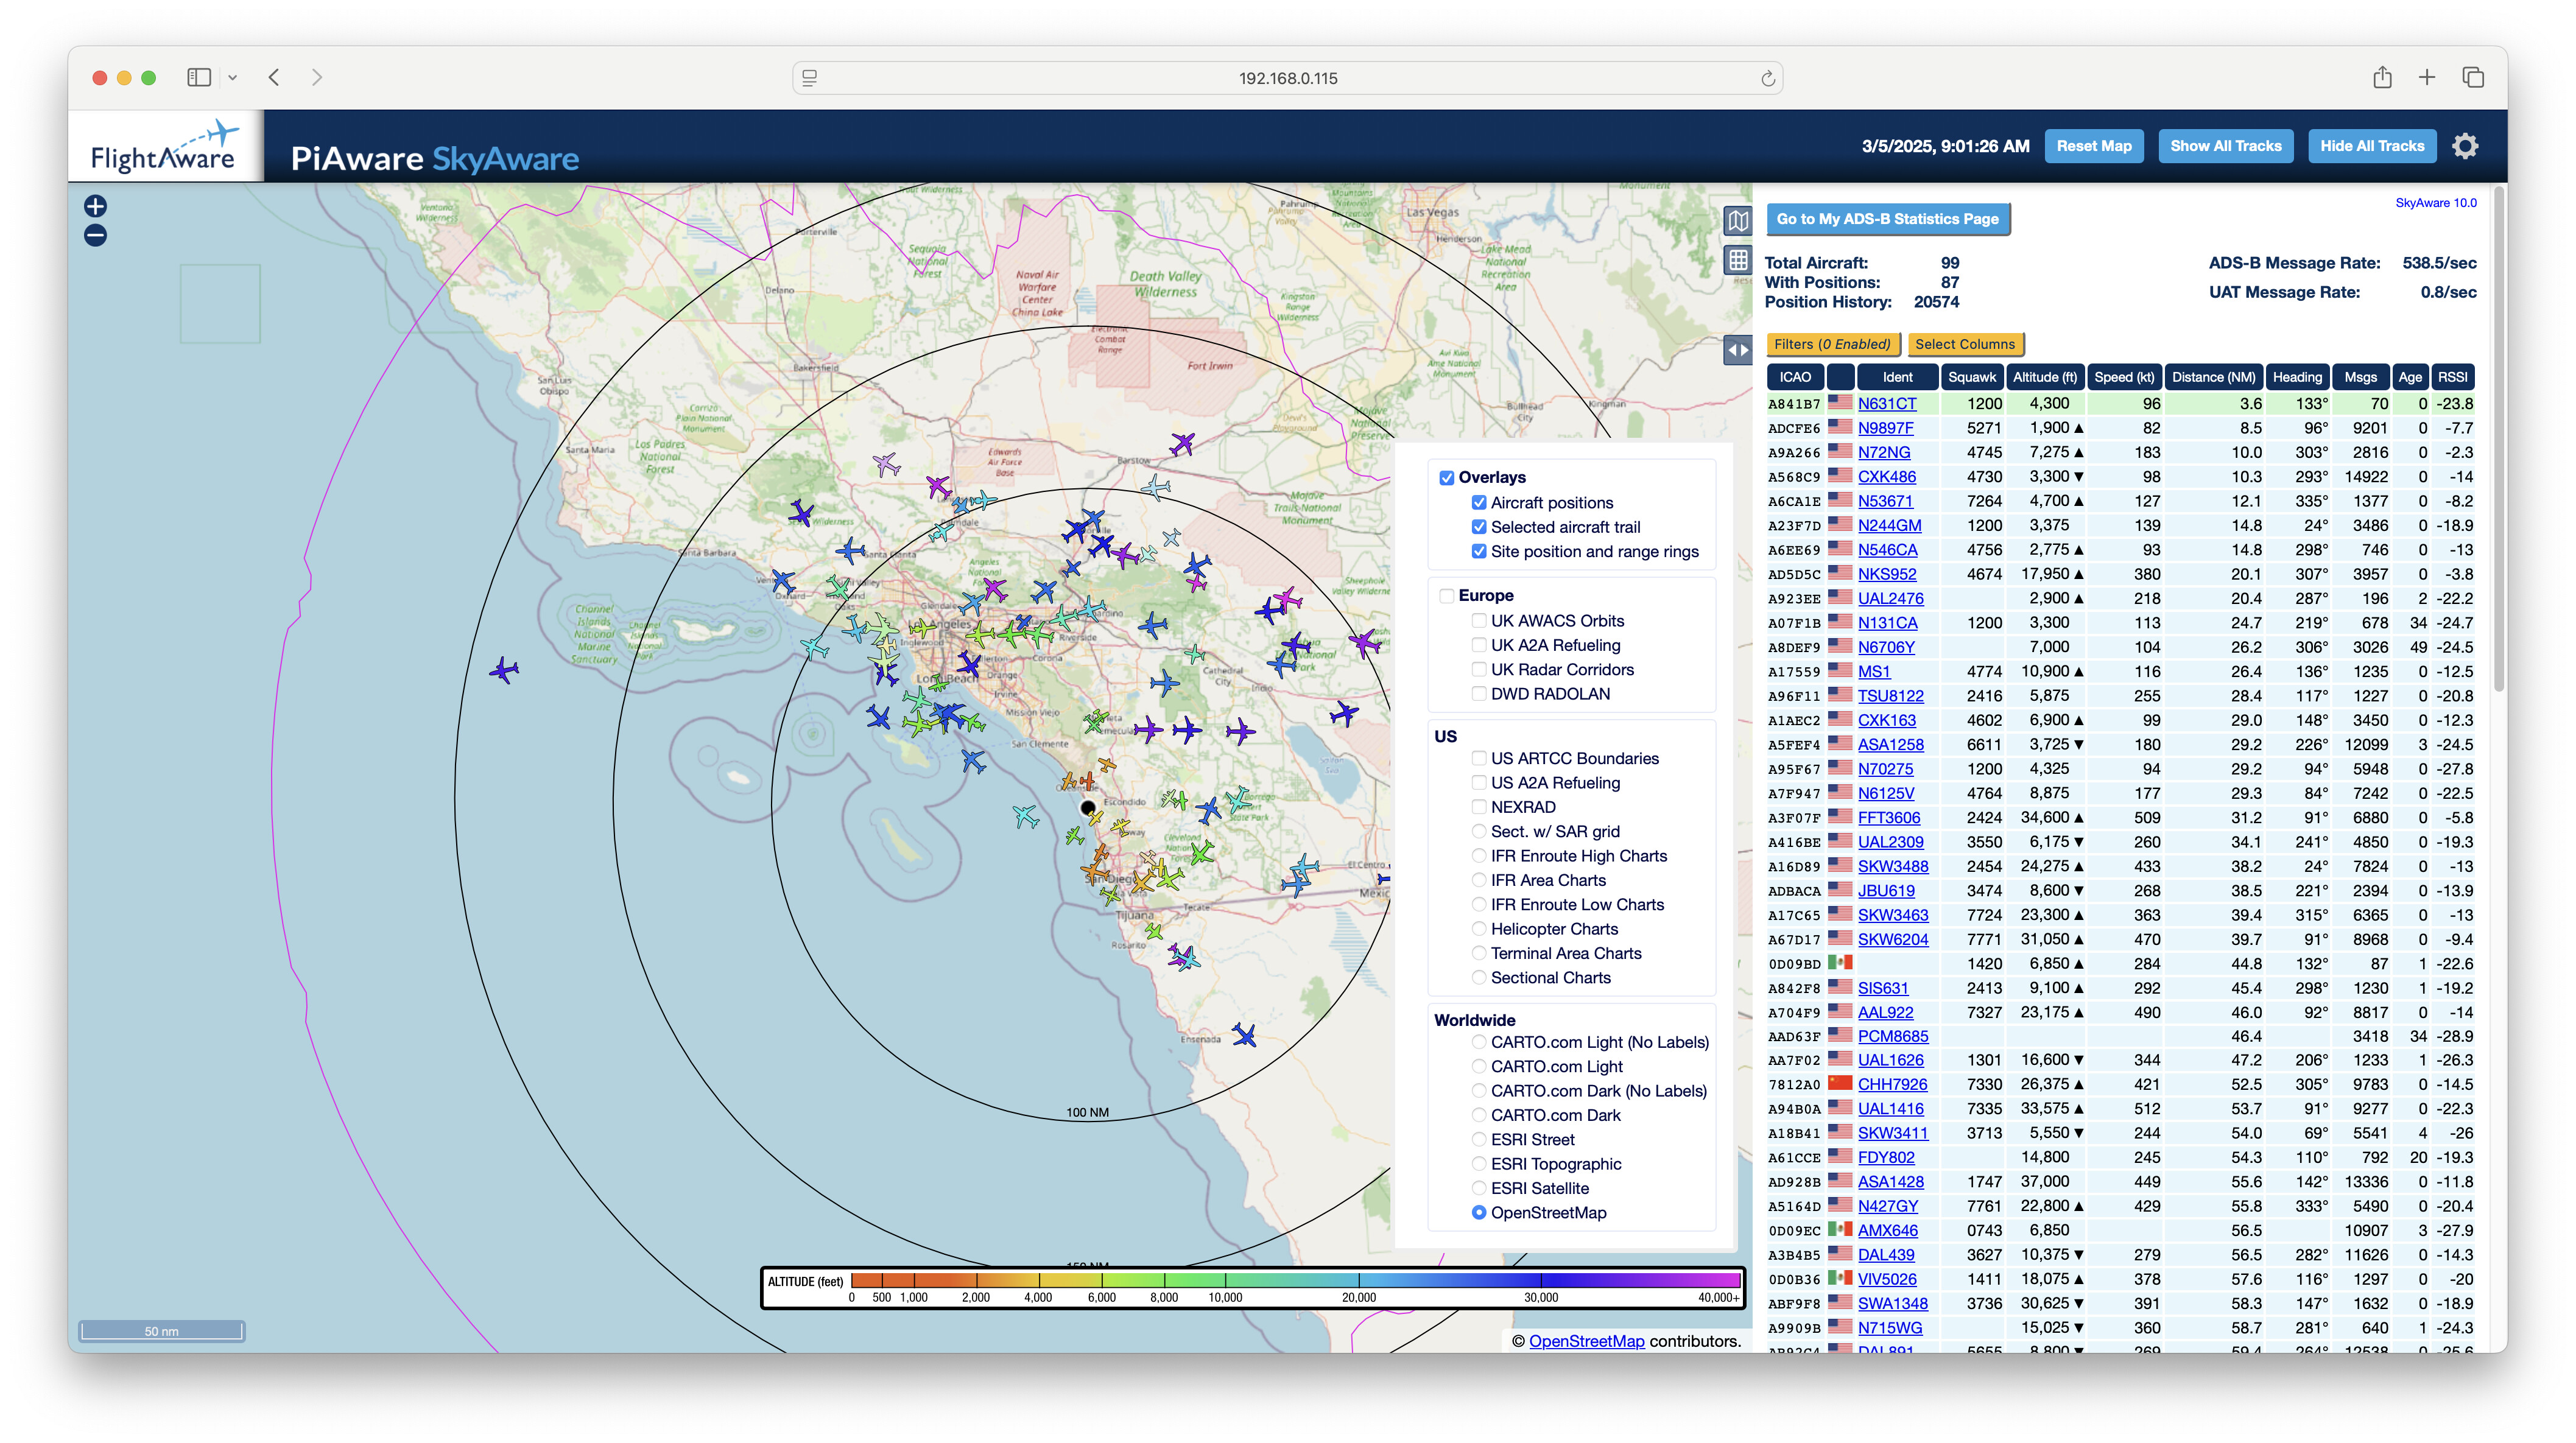Expand Select Columns panel
The height and width of the screenshot is (1443, 2576).
click(1965, 344)
